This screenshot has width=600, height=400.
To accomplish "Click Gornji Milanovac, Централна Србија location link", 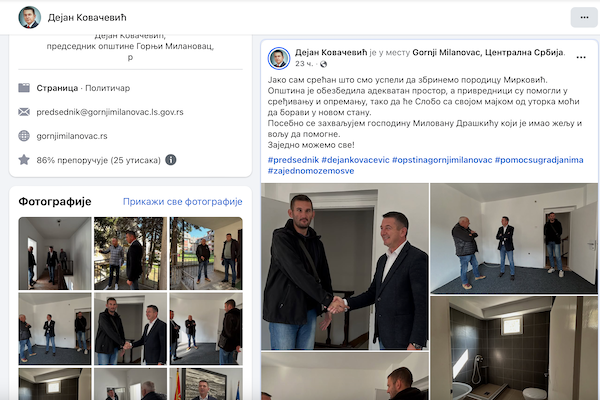I will click(x=488, y=52).
